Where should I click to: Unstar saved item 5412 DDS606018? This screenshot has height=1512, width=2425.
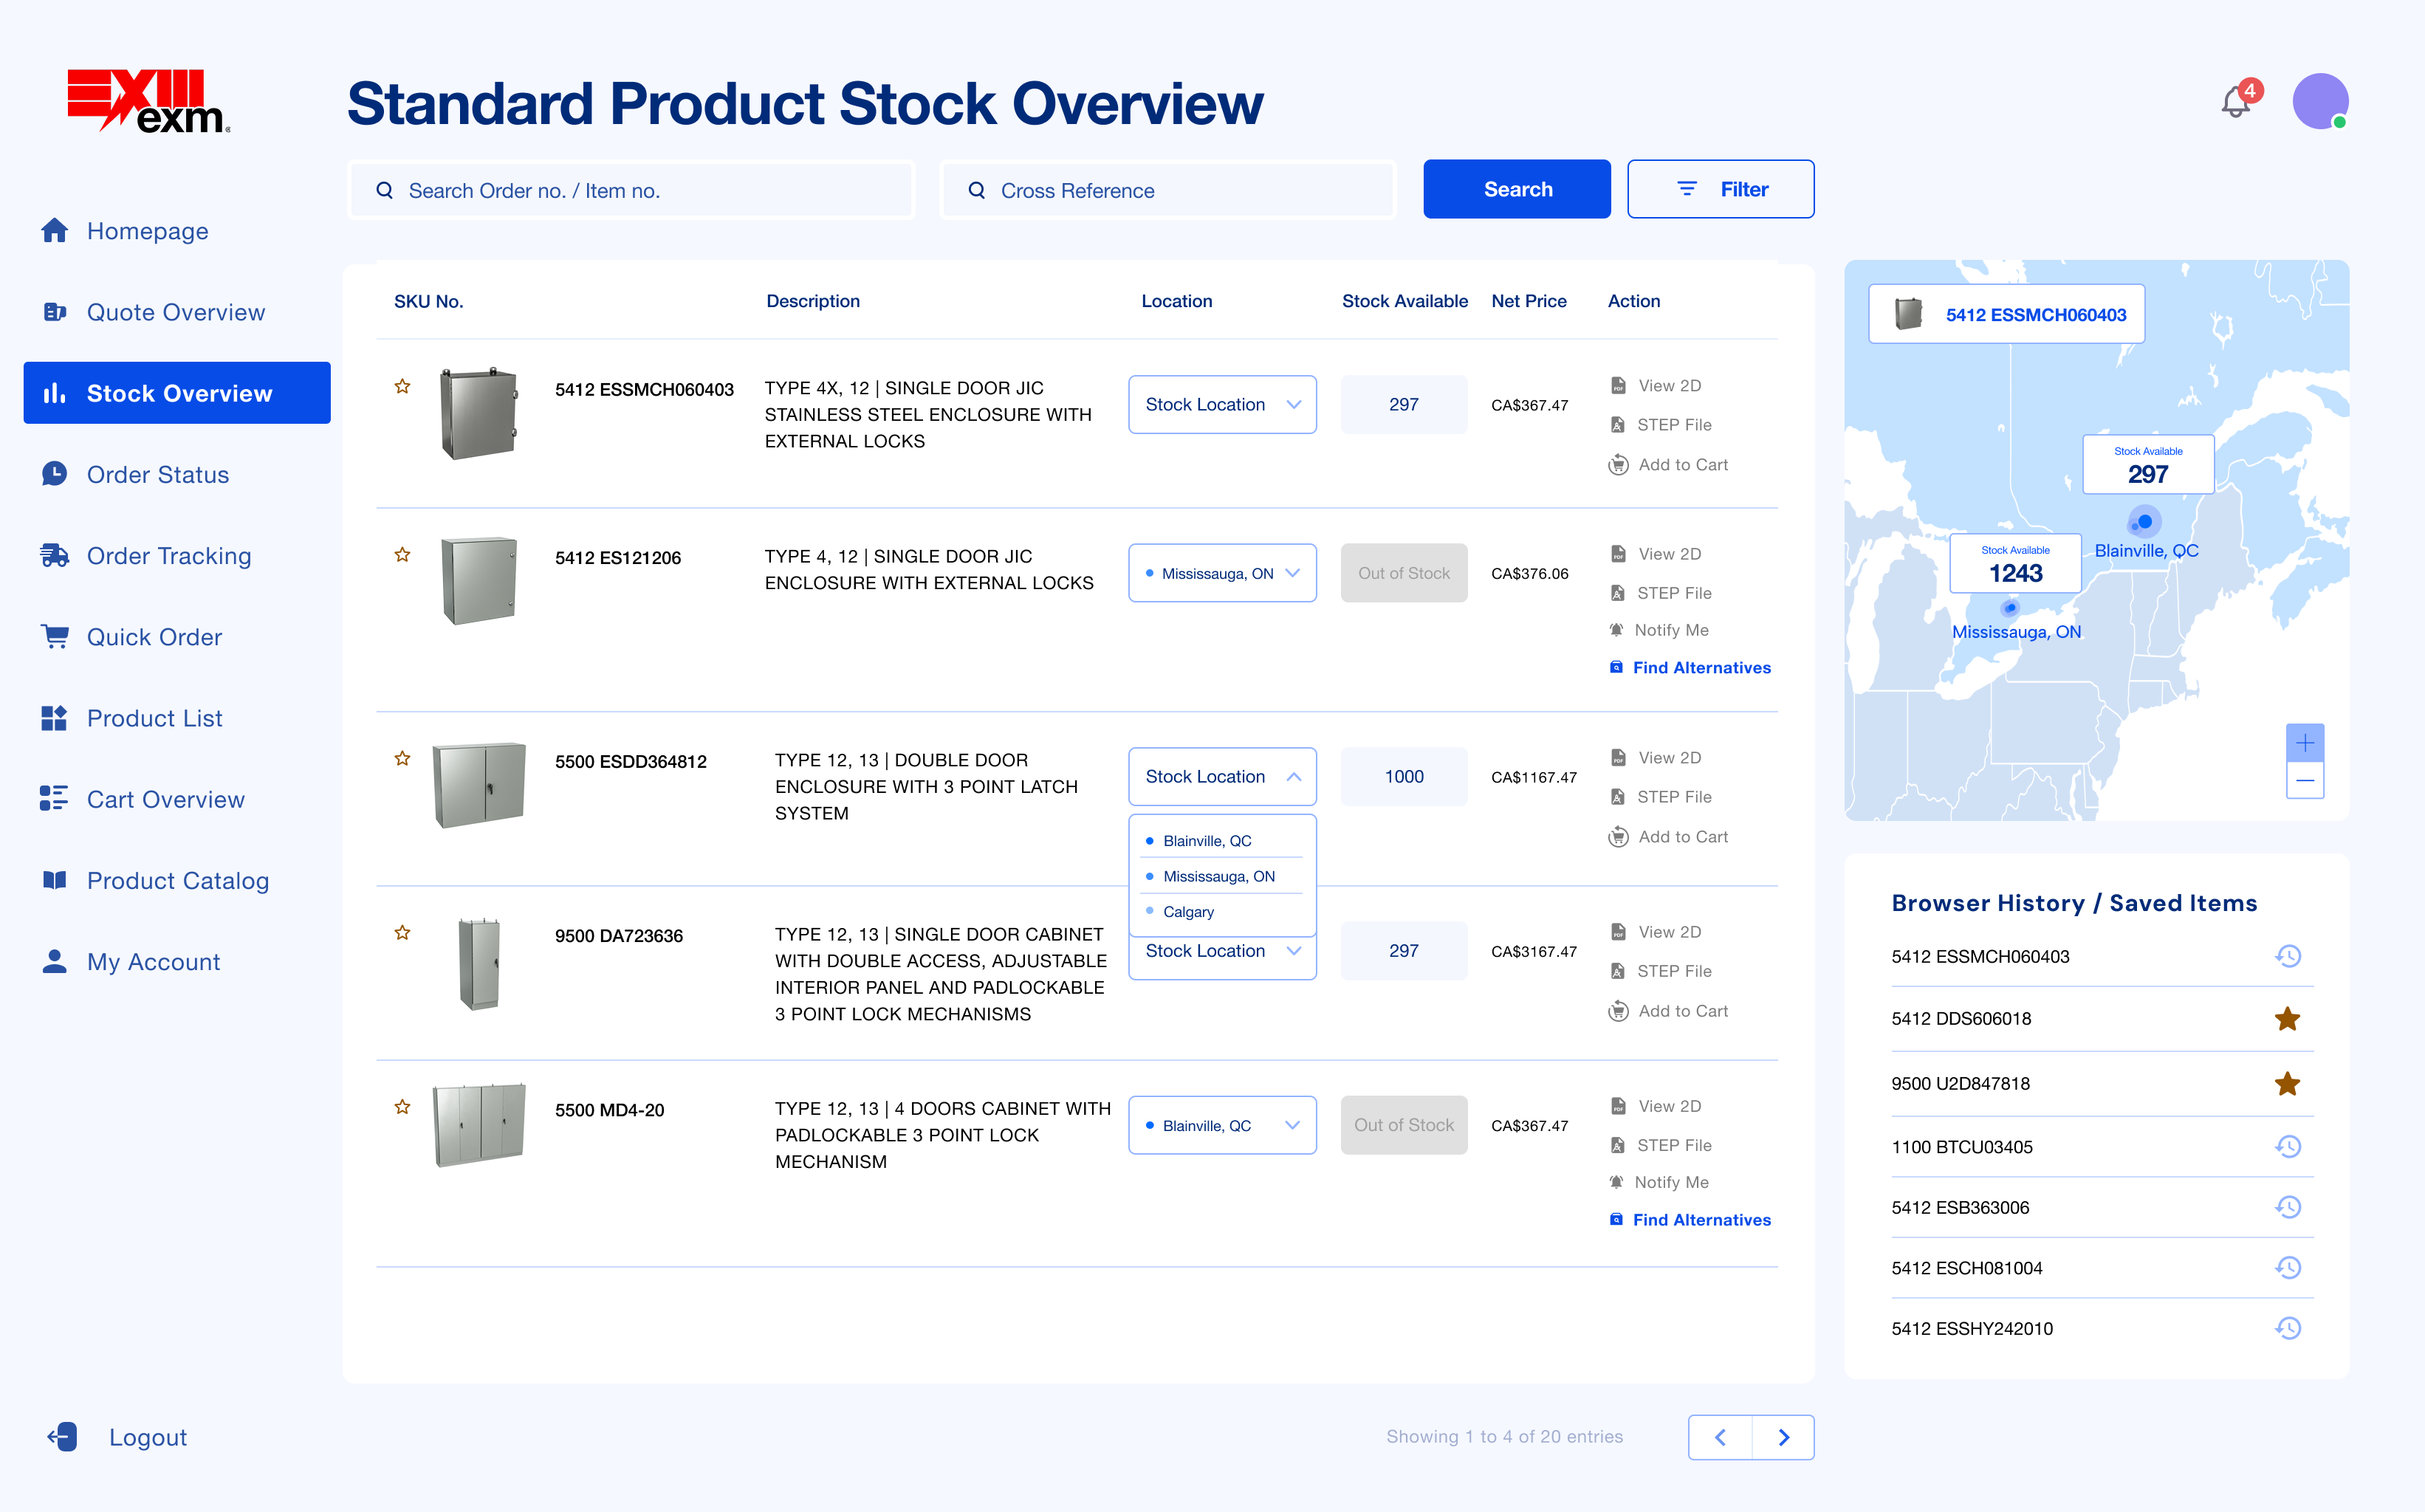[x=2287, y=1019]
